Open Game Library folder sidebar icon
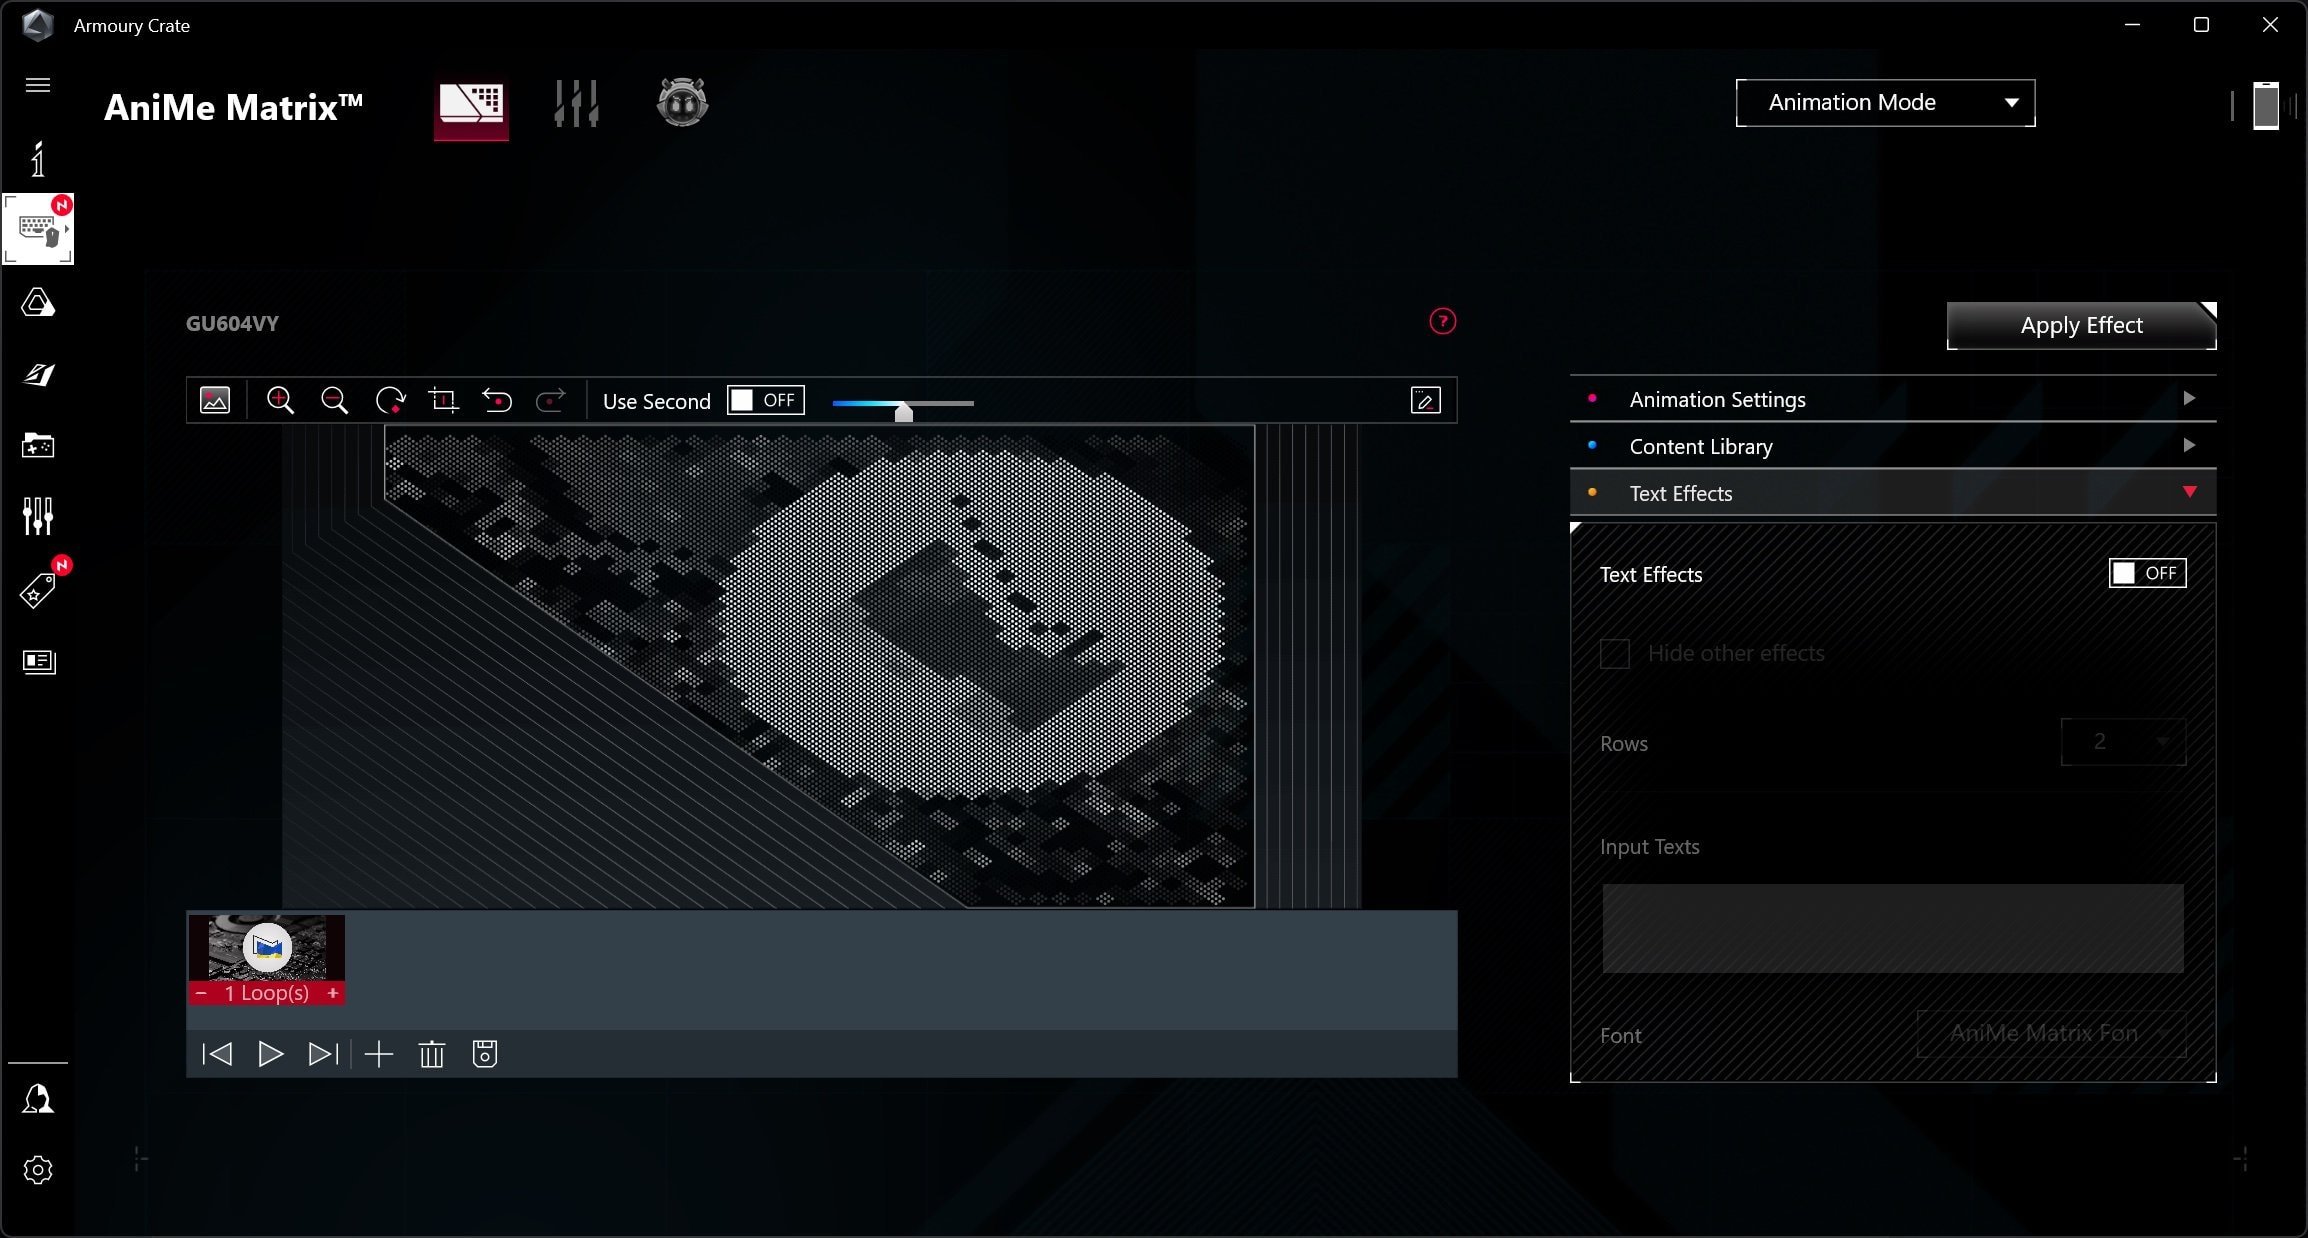2308x1238 pixels. (38, 445)
